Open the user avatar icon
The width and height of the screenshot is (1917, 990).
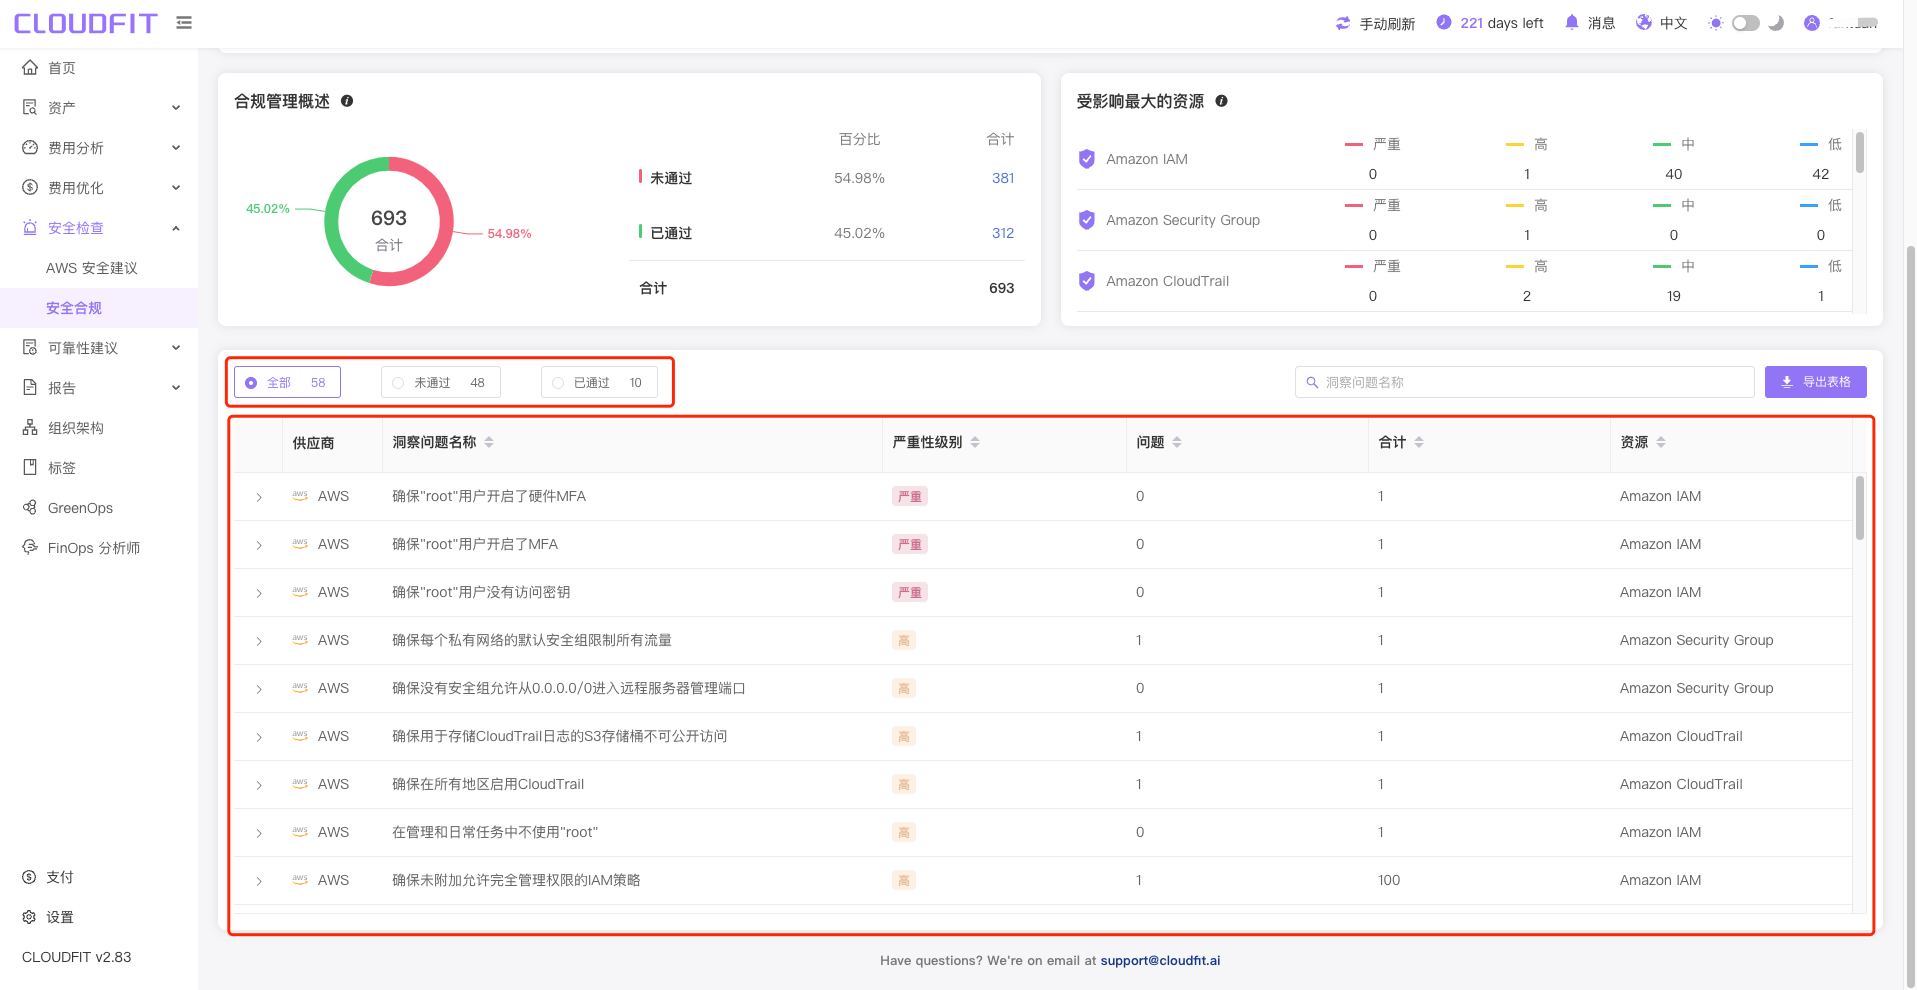[1812, 22]
